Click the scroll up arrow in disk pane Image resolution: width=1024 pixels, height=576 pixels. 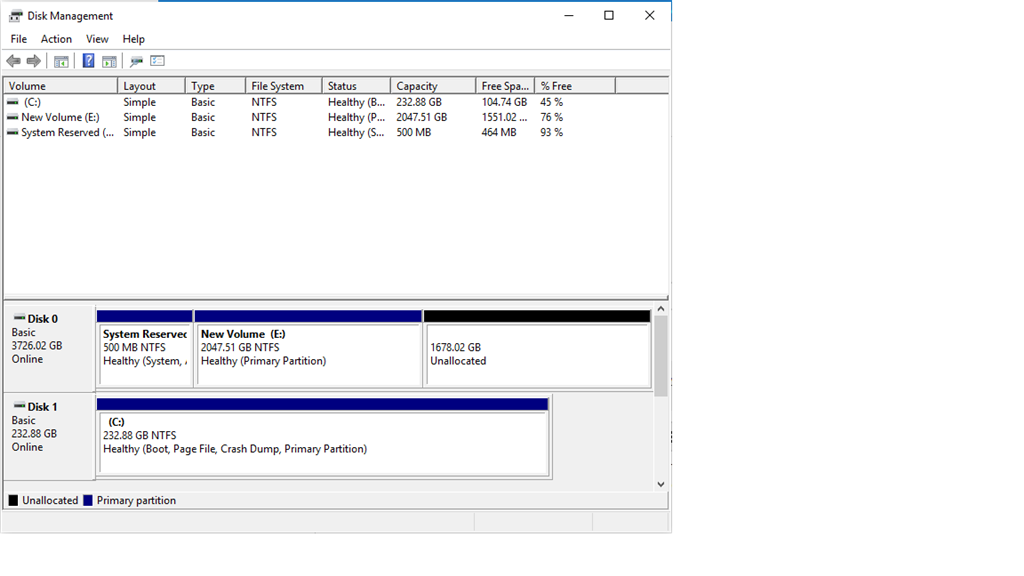(661, 309)
